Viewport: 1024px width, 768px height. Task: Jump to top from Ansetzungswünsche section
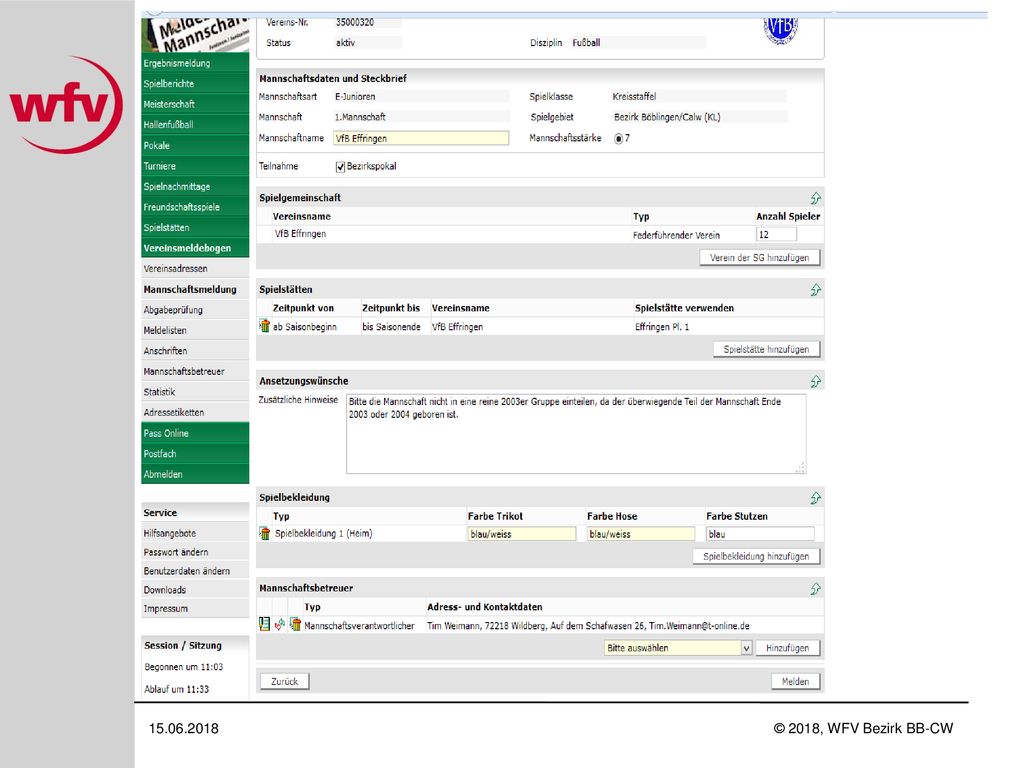click(815, 381)
